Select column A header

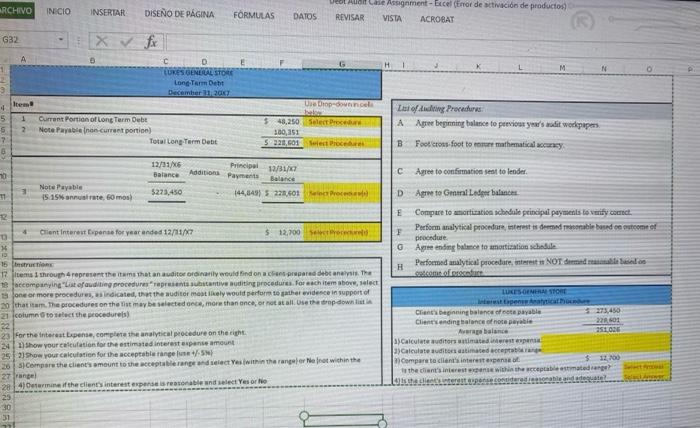point(23,59)
